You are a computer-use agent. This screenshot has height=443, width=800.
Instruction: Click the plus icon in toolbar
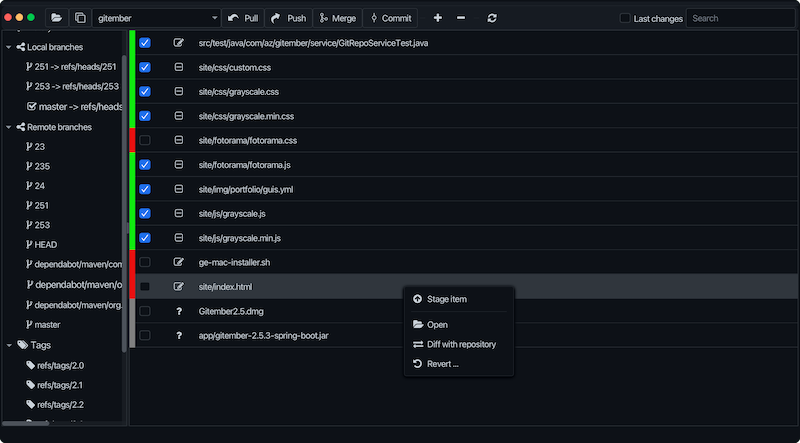pos(437,18)
